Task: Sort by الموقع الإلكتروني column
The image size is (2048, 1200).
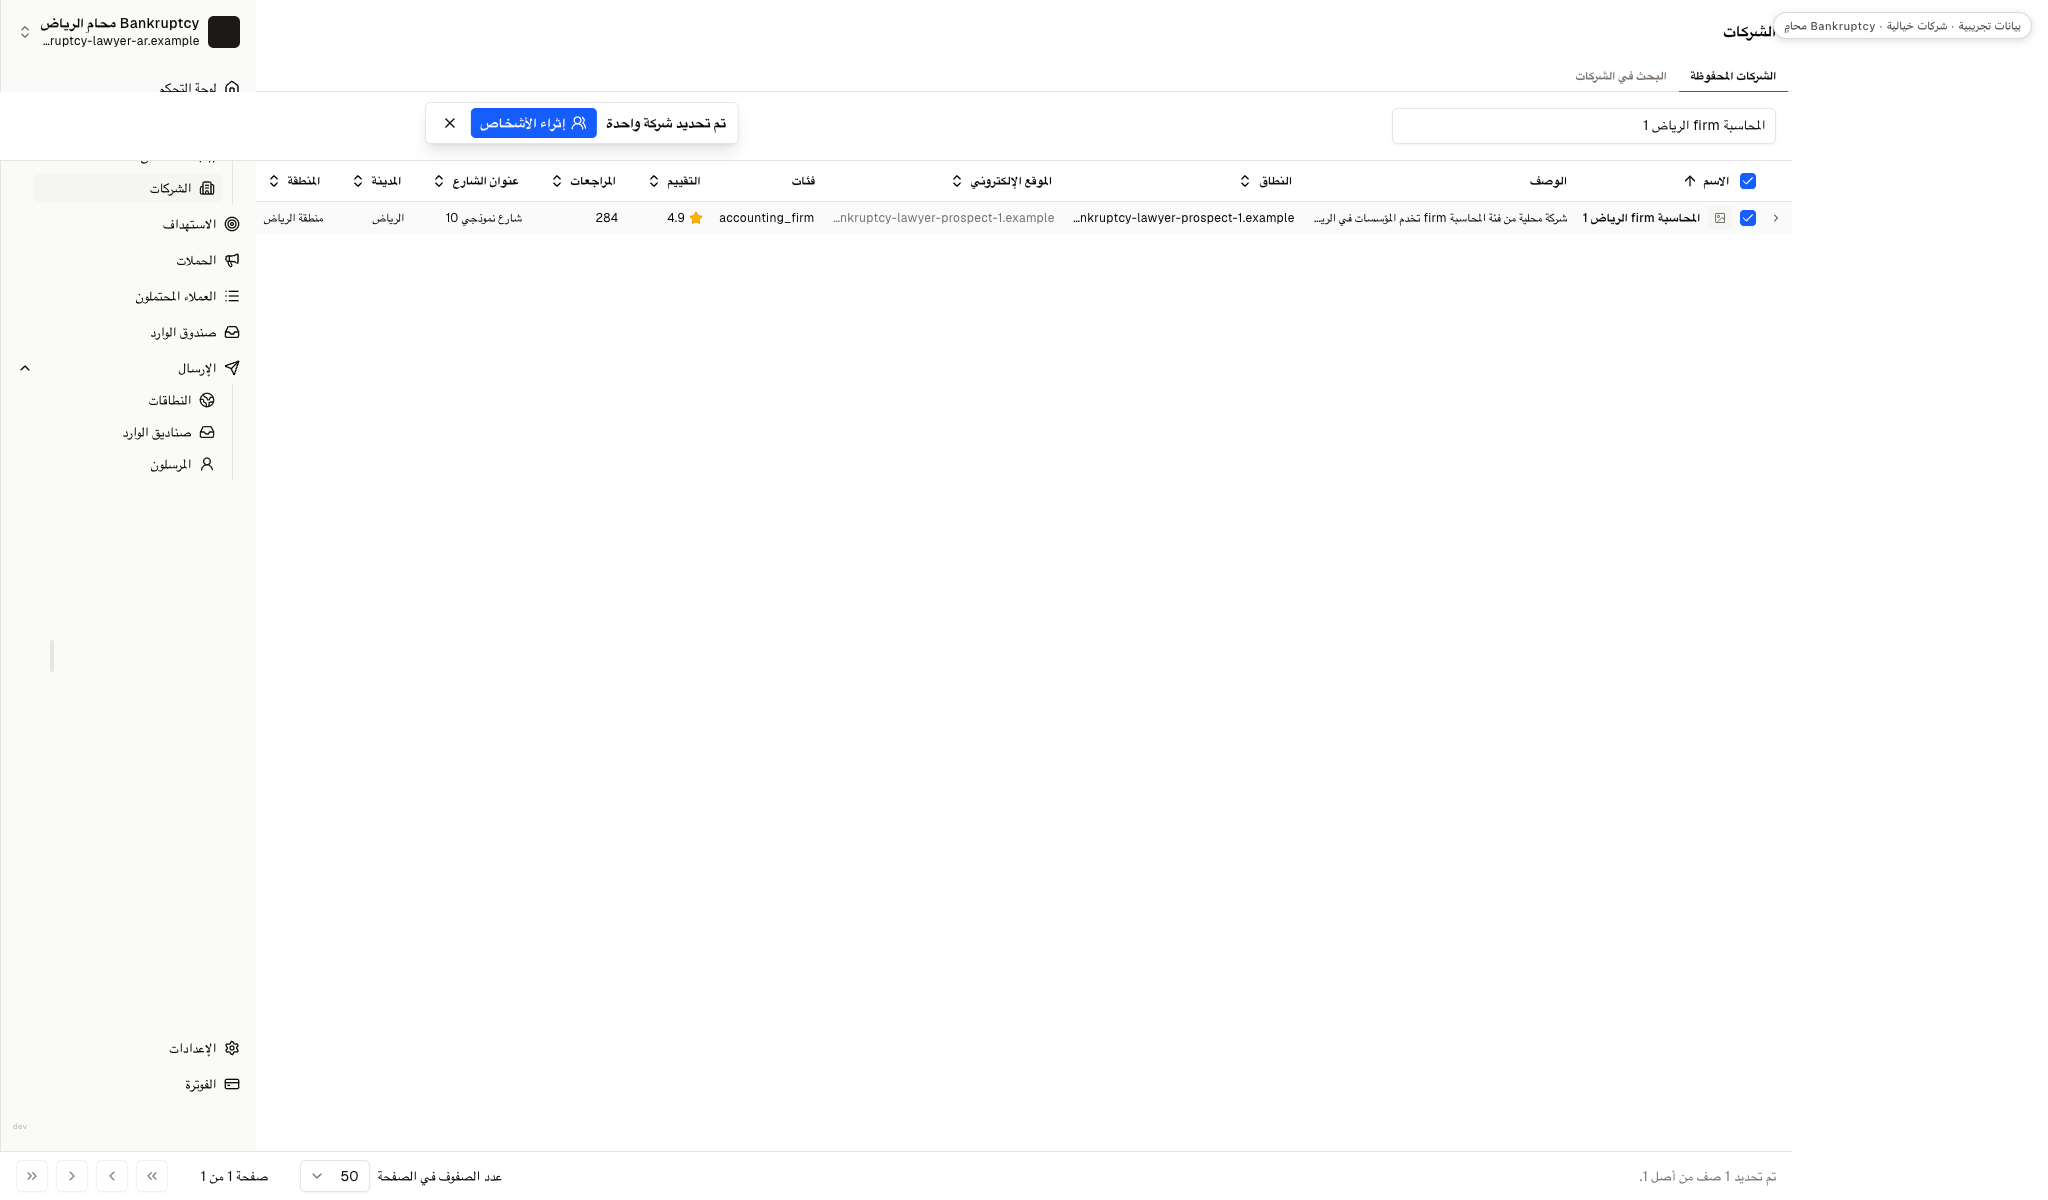Action: (1001, 181)
